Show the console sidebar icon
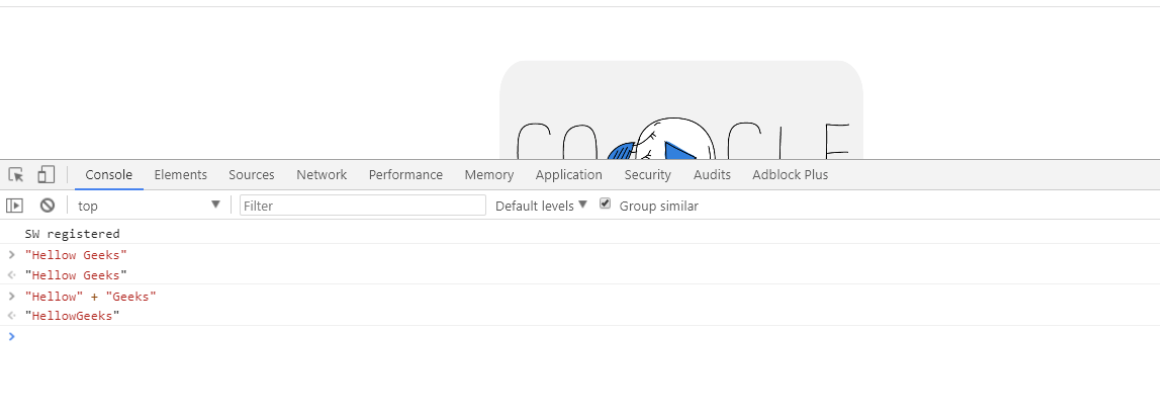Image resolution: width=1160 pixels, height=396 pixels. 15,206
